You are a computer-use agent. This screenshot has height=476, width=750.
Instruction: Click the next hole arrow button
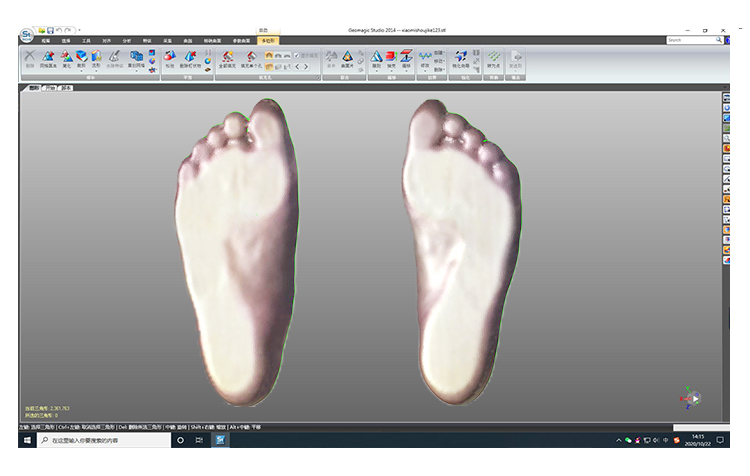[305, 67]
